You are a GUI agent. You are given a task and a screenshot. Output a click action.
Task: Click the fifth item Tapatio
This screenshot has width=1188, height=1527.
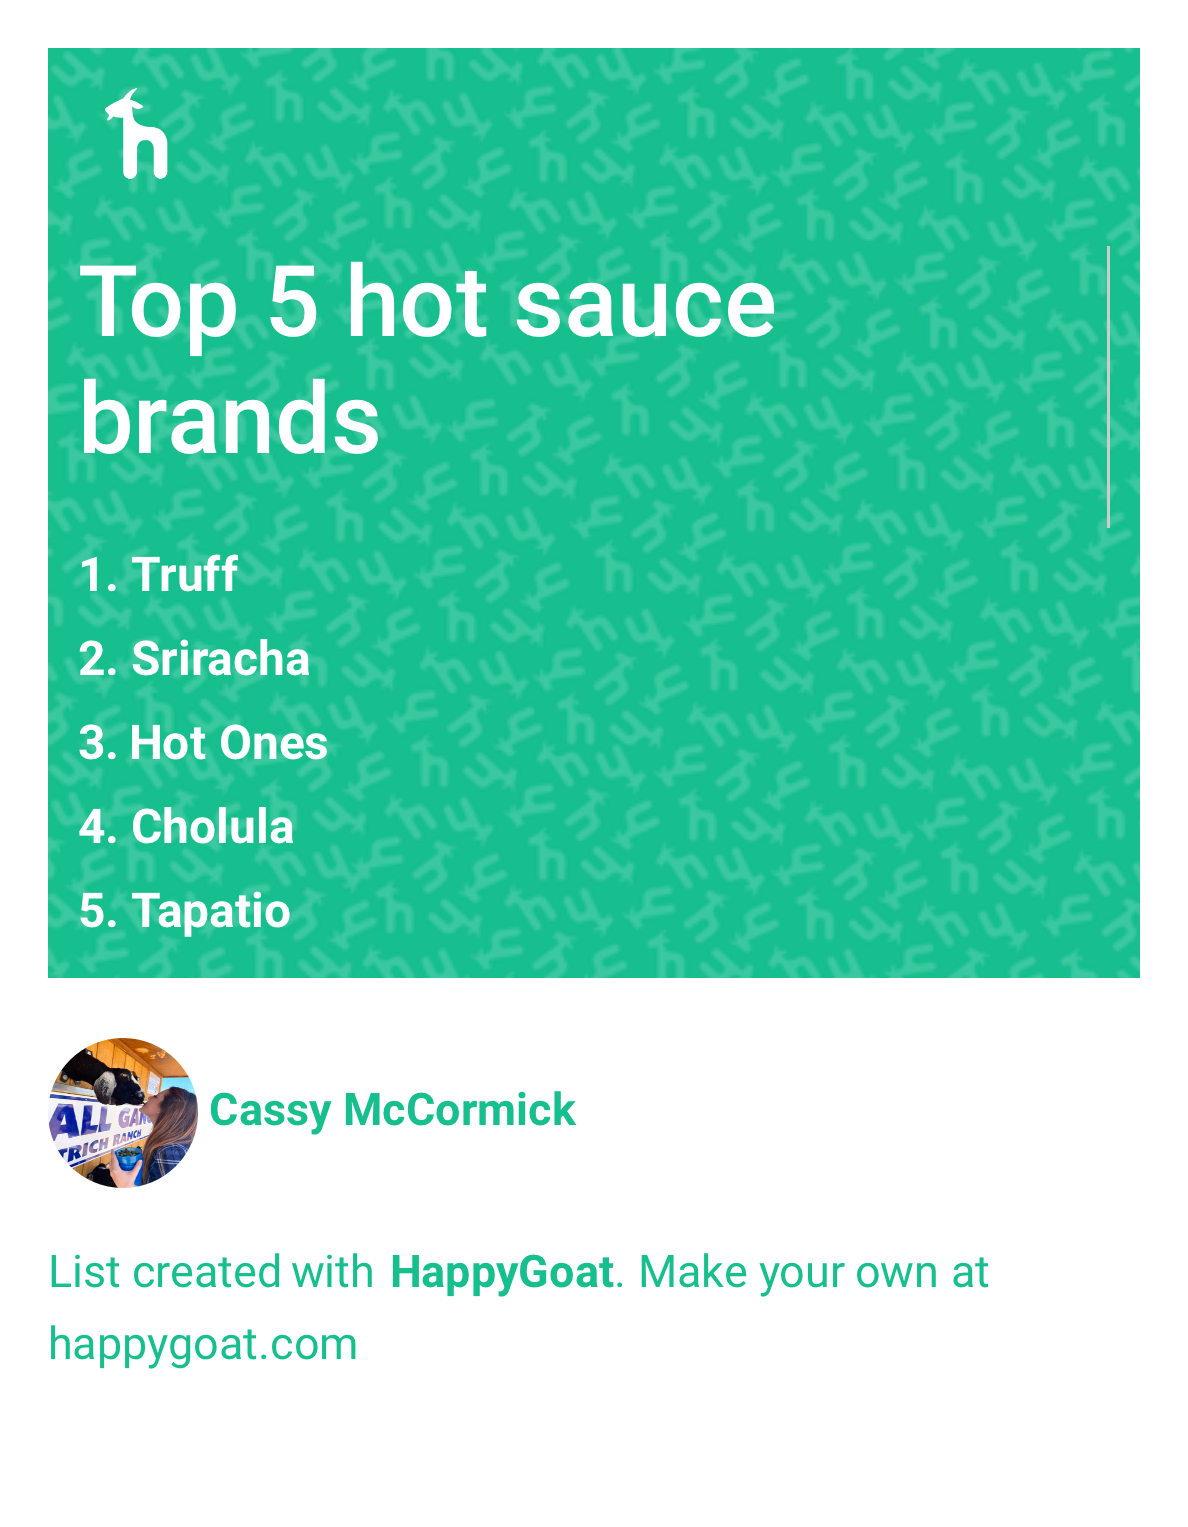211,911
